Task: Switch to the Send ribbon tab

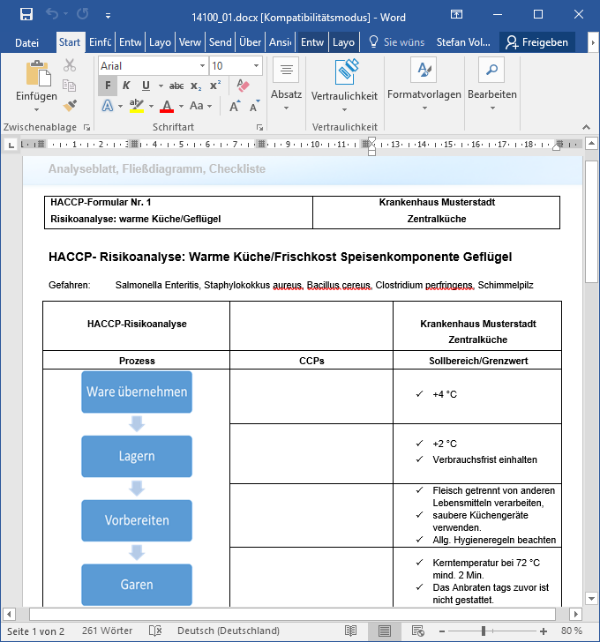Action: click(x=220, y=42)
